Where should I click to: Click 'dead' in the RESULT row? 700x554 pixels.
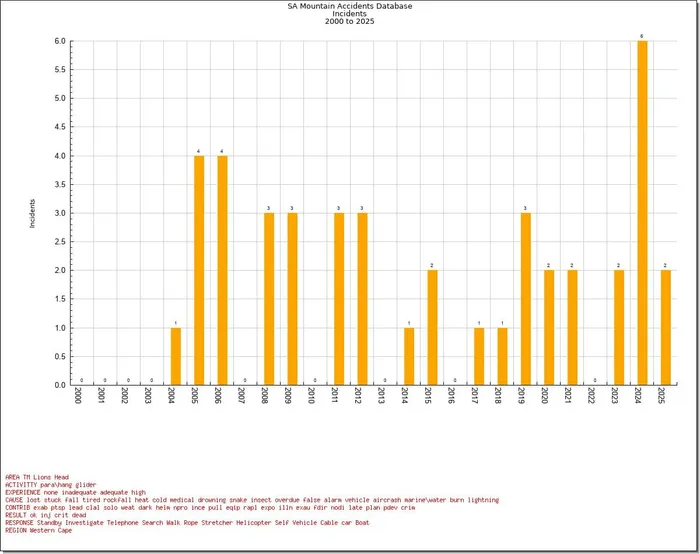79,515
